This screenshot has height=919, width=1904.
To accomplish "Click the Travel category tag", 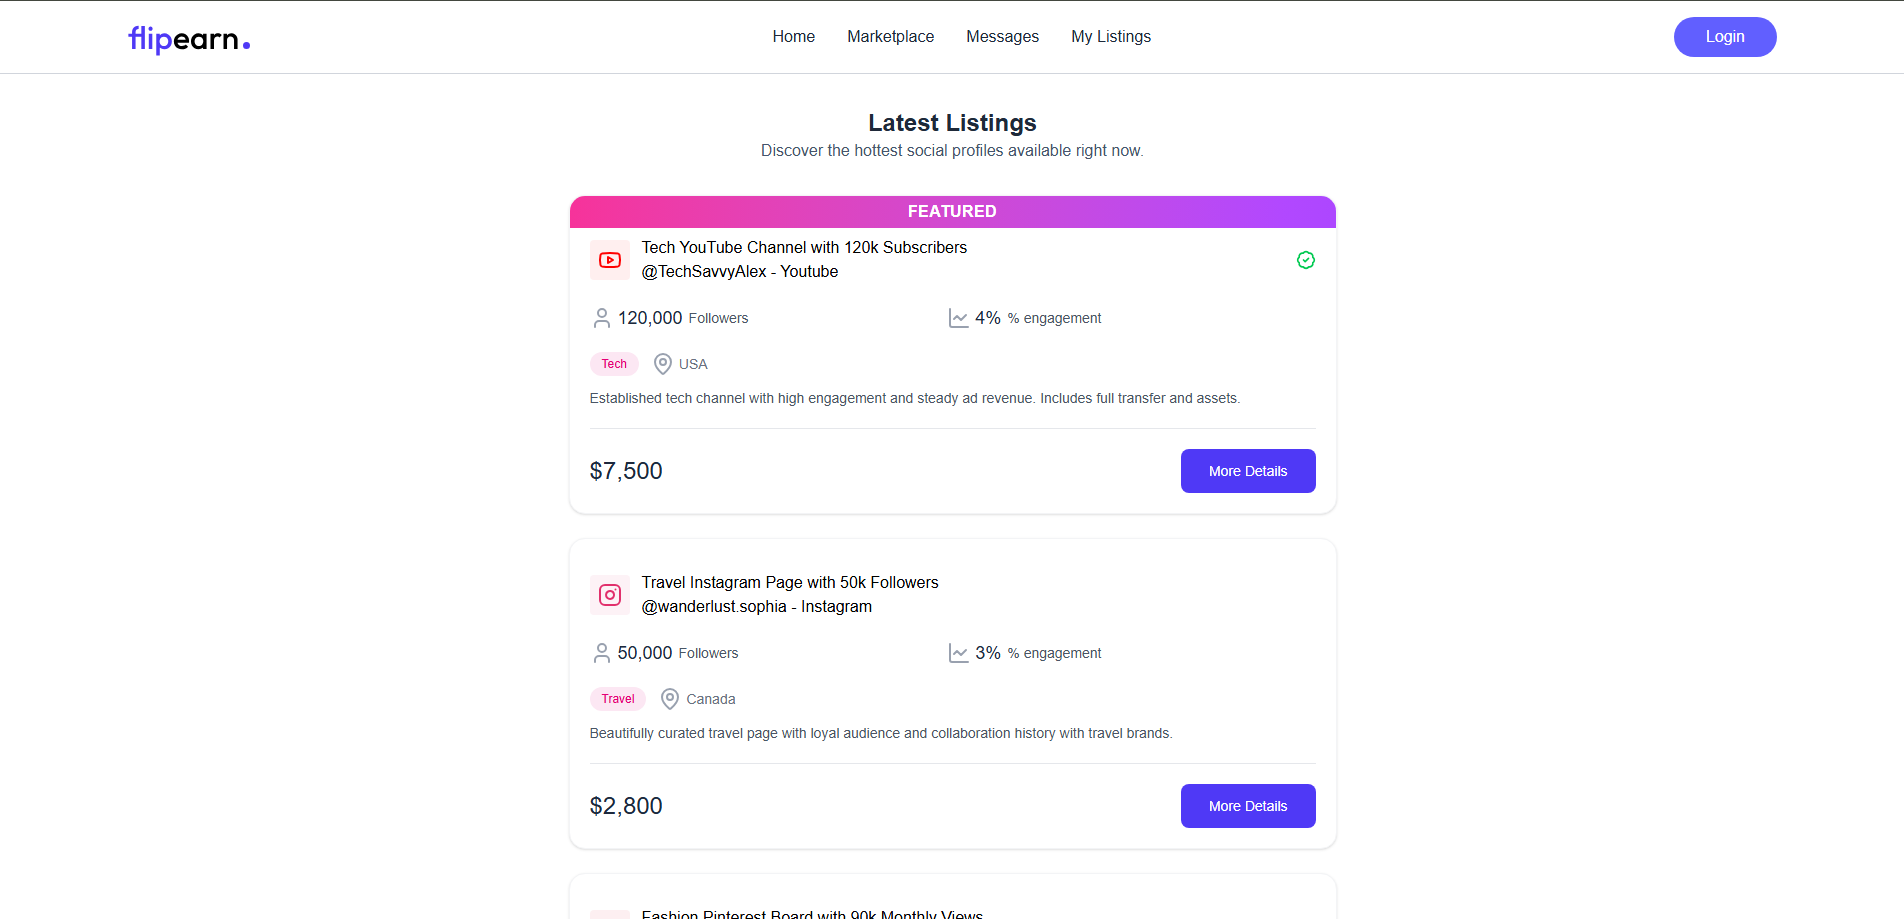I will click(618, 699).
